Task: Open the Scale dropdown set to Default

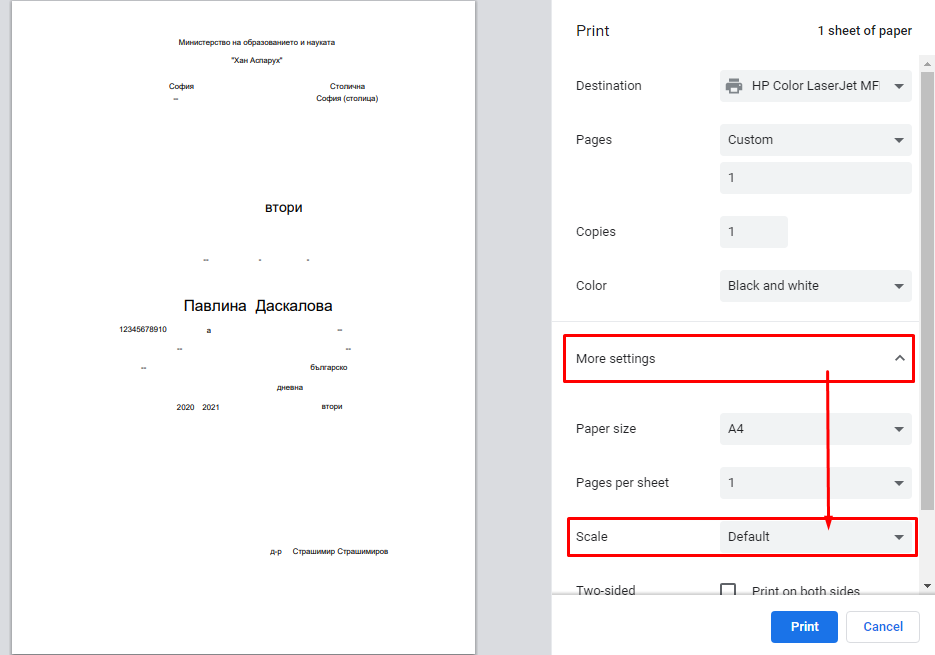Action: coord(815,537)
